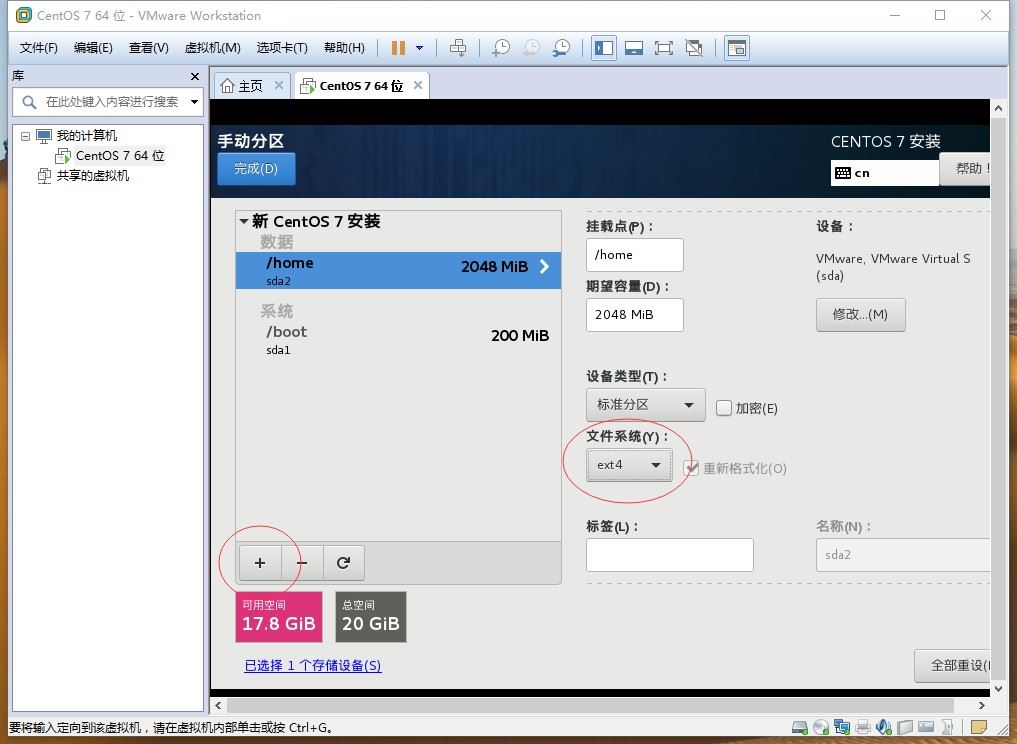1017x744 pixels.
Task: Open the 虚拟机(M) menu
Action: pyautogui.click(x=212, y=48)
